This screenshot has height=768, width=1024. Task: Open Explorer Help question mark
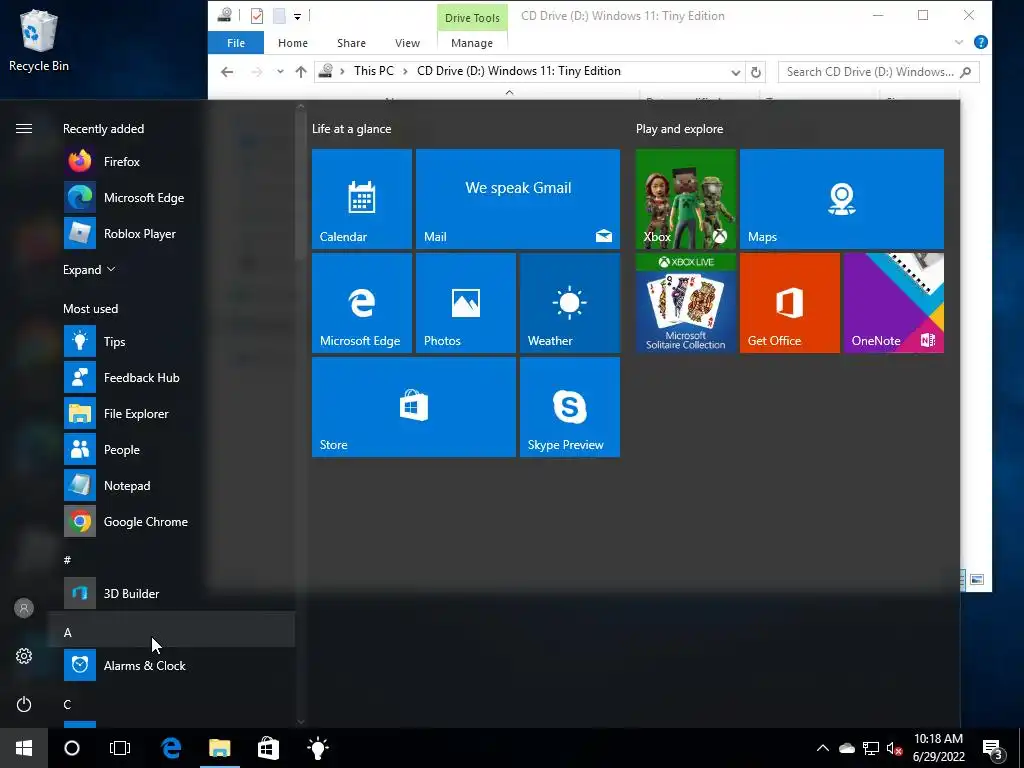point(980,42)
